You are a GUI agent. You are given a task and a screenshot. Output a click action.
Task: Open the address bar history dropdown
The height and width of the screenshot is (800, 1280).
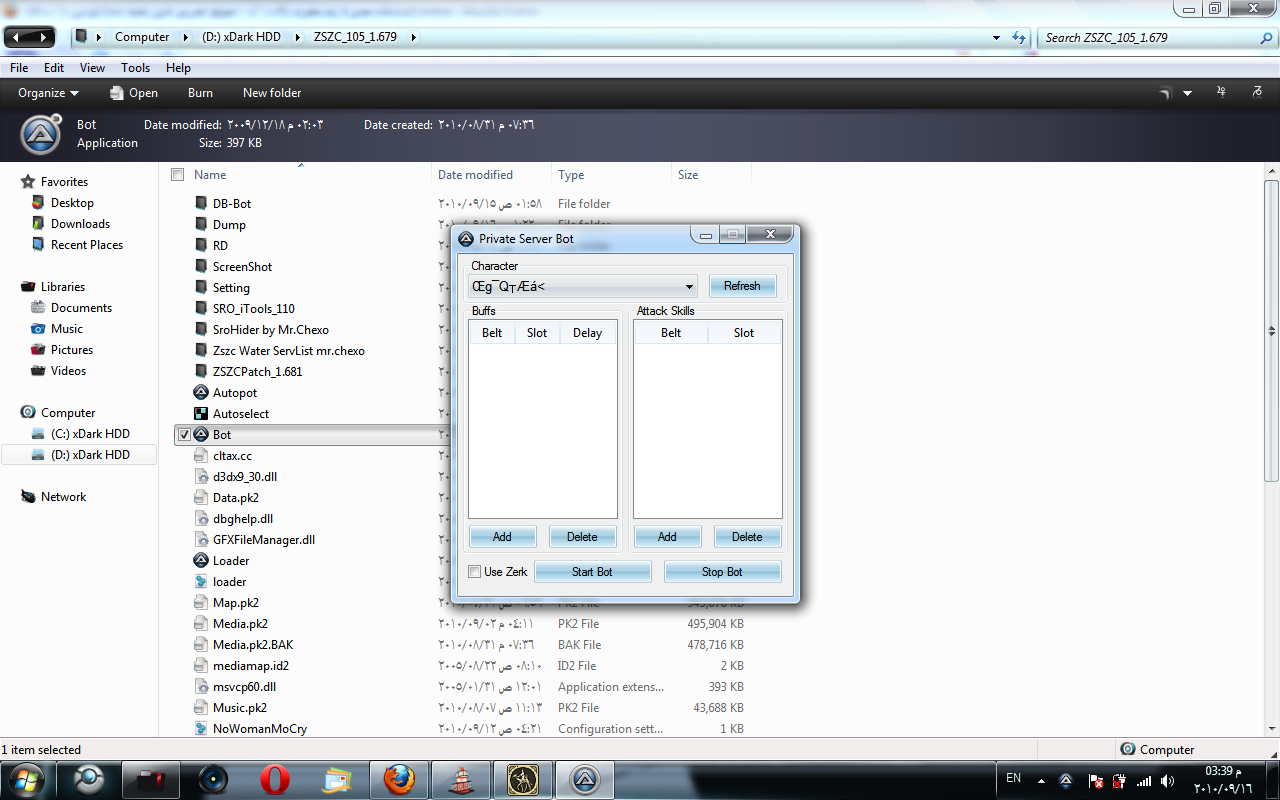pyautogui.click(x=996, y=38)
